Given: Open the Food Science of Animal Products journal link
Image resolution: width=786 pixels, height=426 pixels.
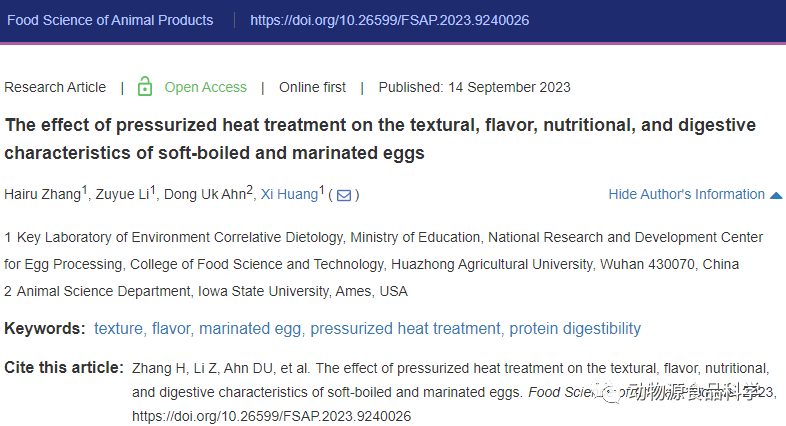Looking at the screenshot, I should tap(110, 20).
